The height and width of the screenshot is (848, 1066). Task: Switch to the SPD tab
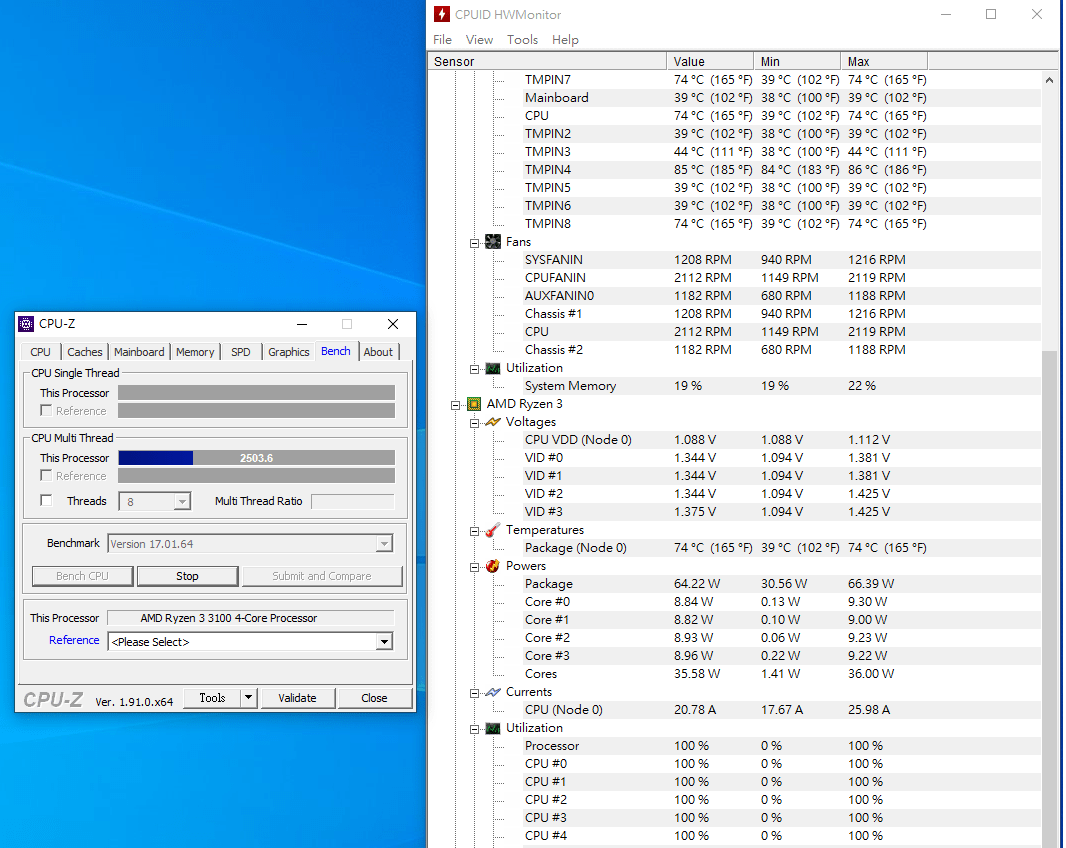click(x=241, y=352)
